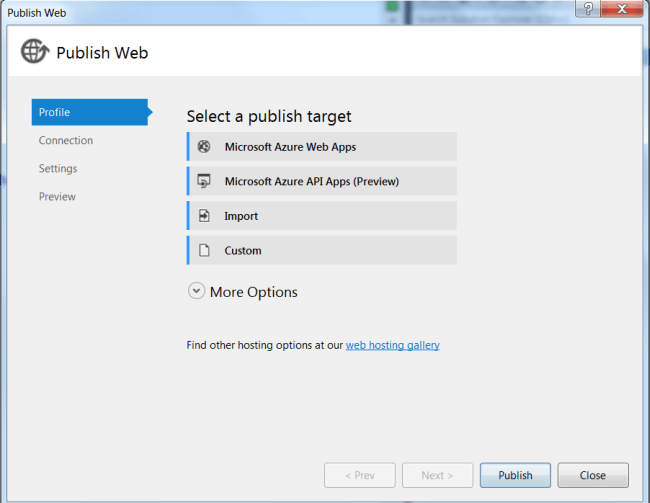This screenshot has width=650, height=503.
Task: Click the Azure API Apps monitor icon
Action: coord(204,181)
